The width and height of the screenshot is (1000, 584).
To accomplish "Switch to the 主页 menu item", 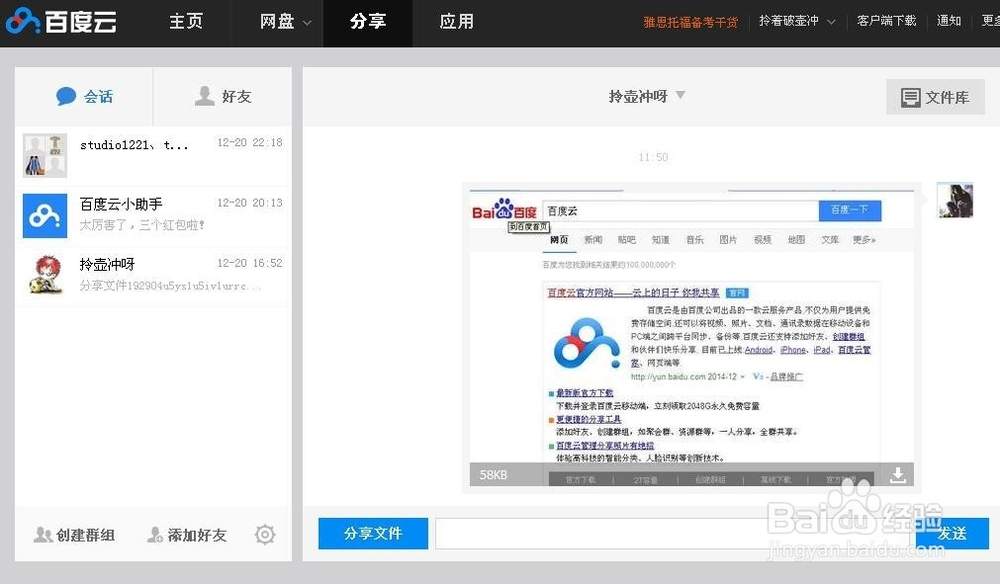I will (x=186, y=20).
